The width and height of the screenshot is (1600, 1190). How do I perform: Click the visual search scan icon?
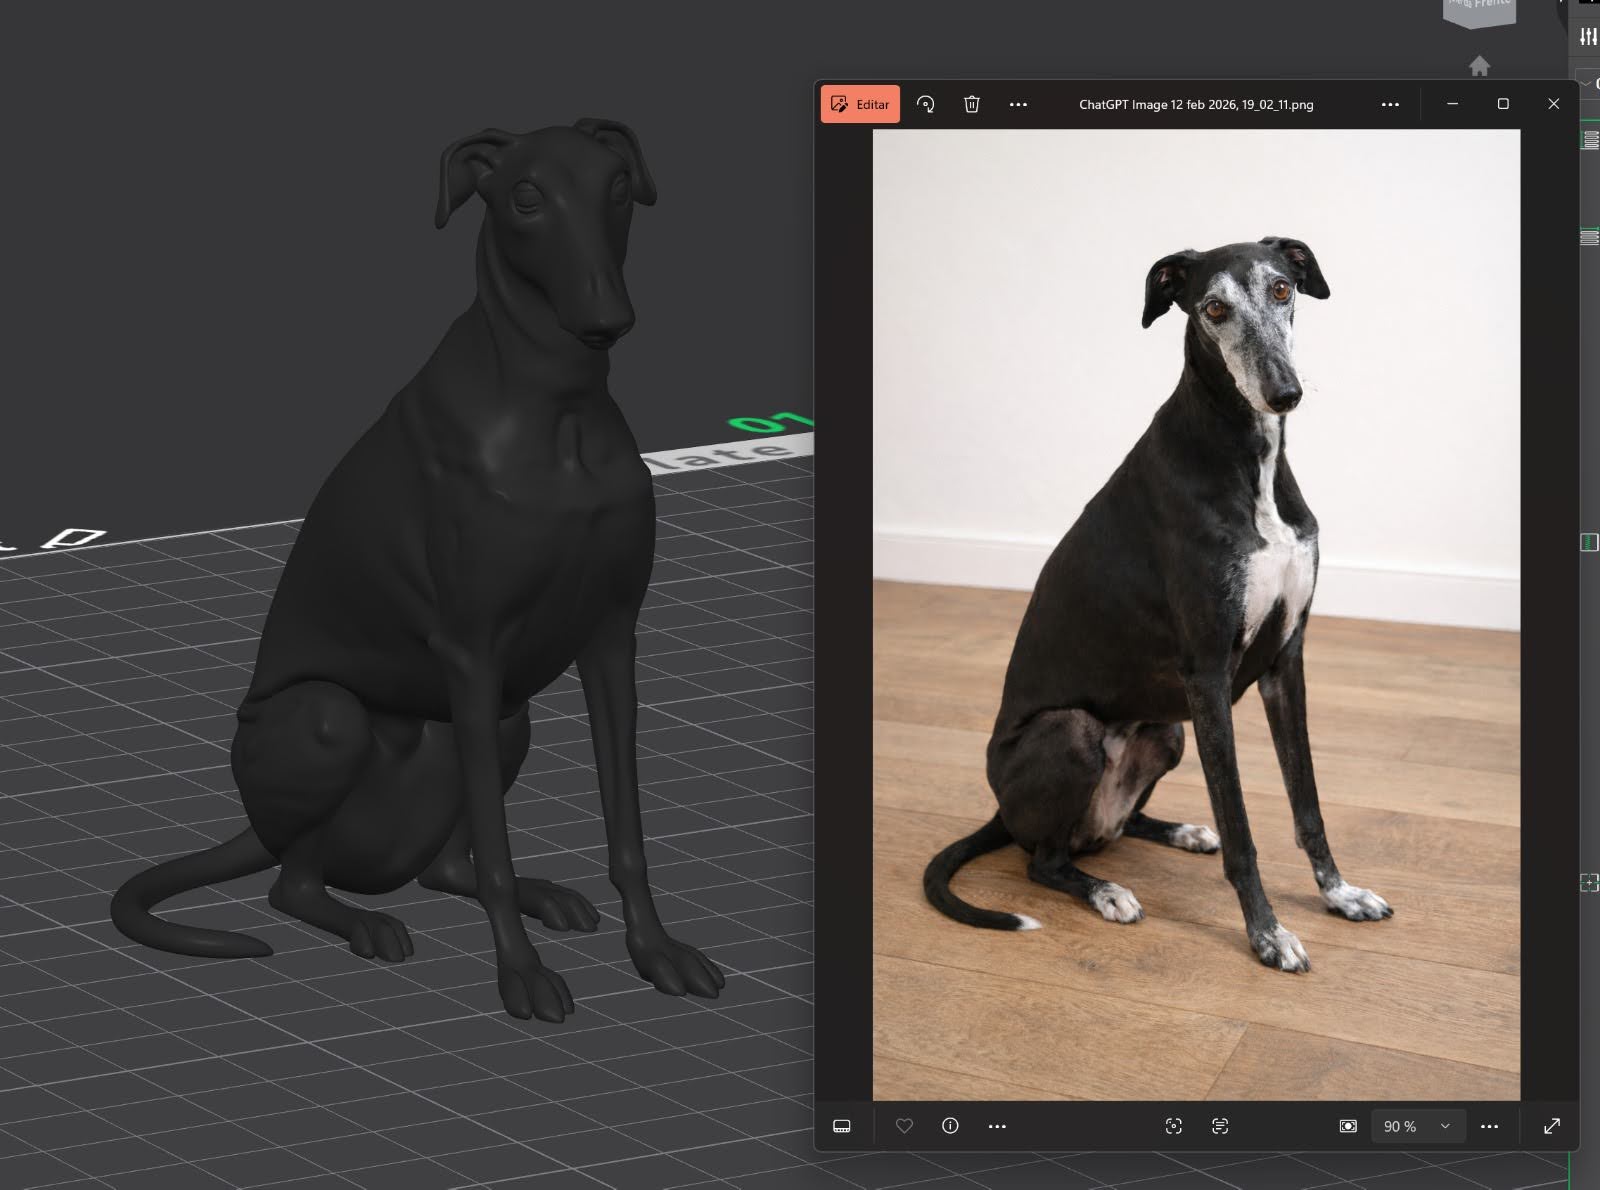pyautogui.click(x=1174, y=1126)
